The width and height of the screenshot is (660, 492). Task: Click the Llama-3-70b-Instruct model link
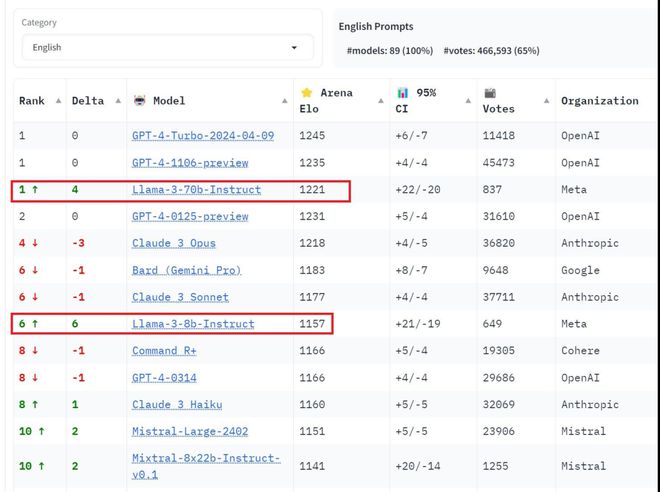point(196,190)
